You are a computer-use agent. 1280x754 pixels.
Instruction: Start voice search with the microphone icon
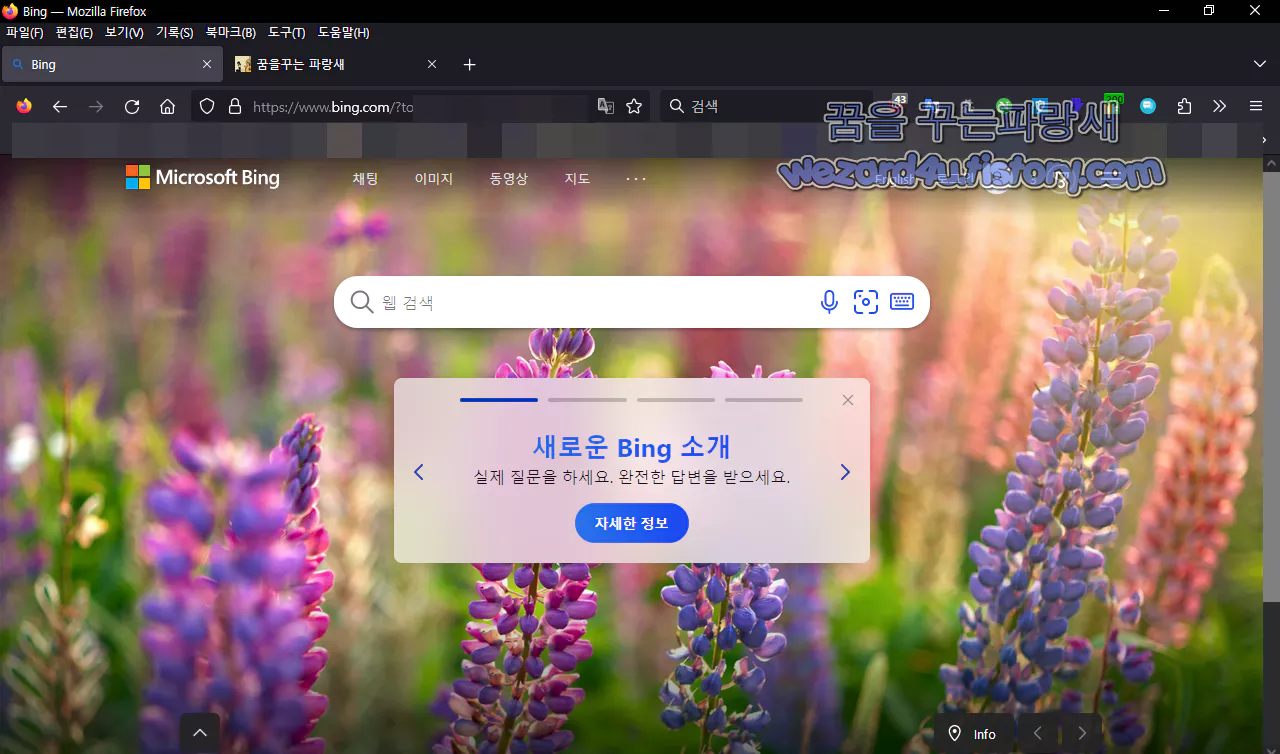click(x=829, y=302)
